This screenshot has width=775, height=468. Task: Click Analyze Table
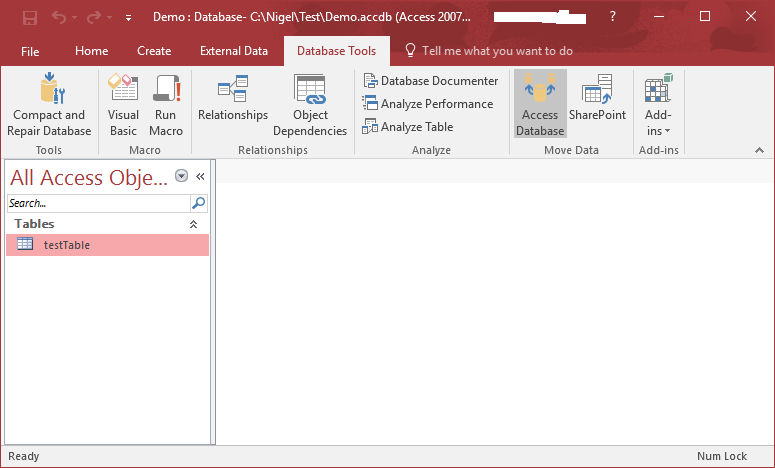408,127
